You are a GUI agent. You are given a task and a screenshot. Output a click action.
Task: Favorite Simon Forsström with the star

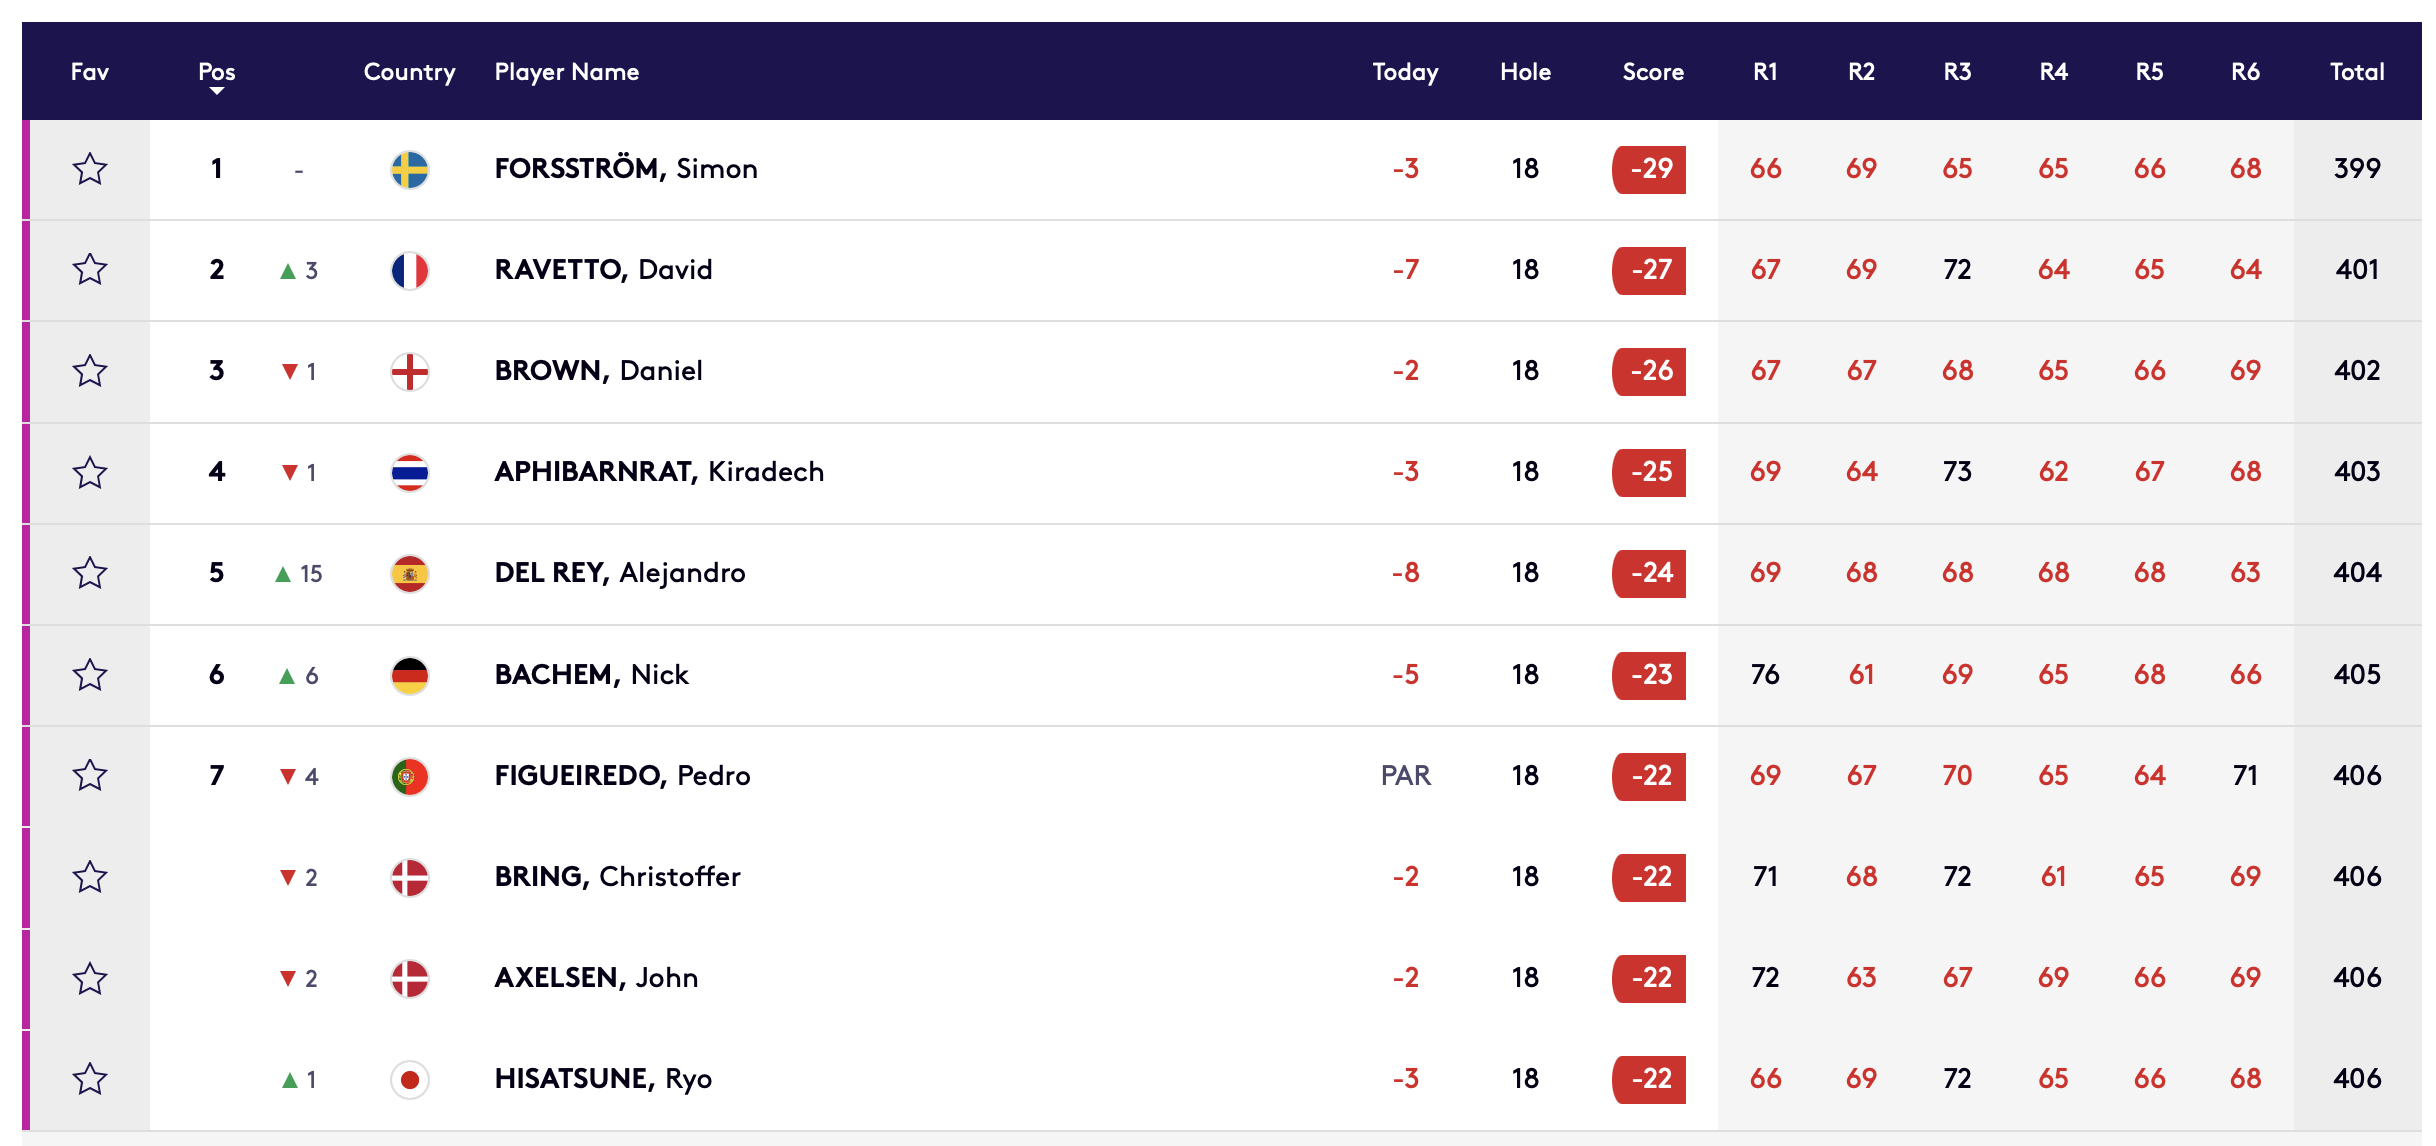coord(90,169)
